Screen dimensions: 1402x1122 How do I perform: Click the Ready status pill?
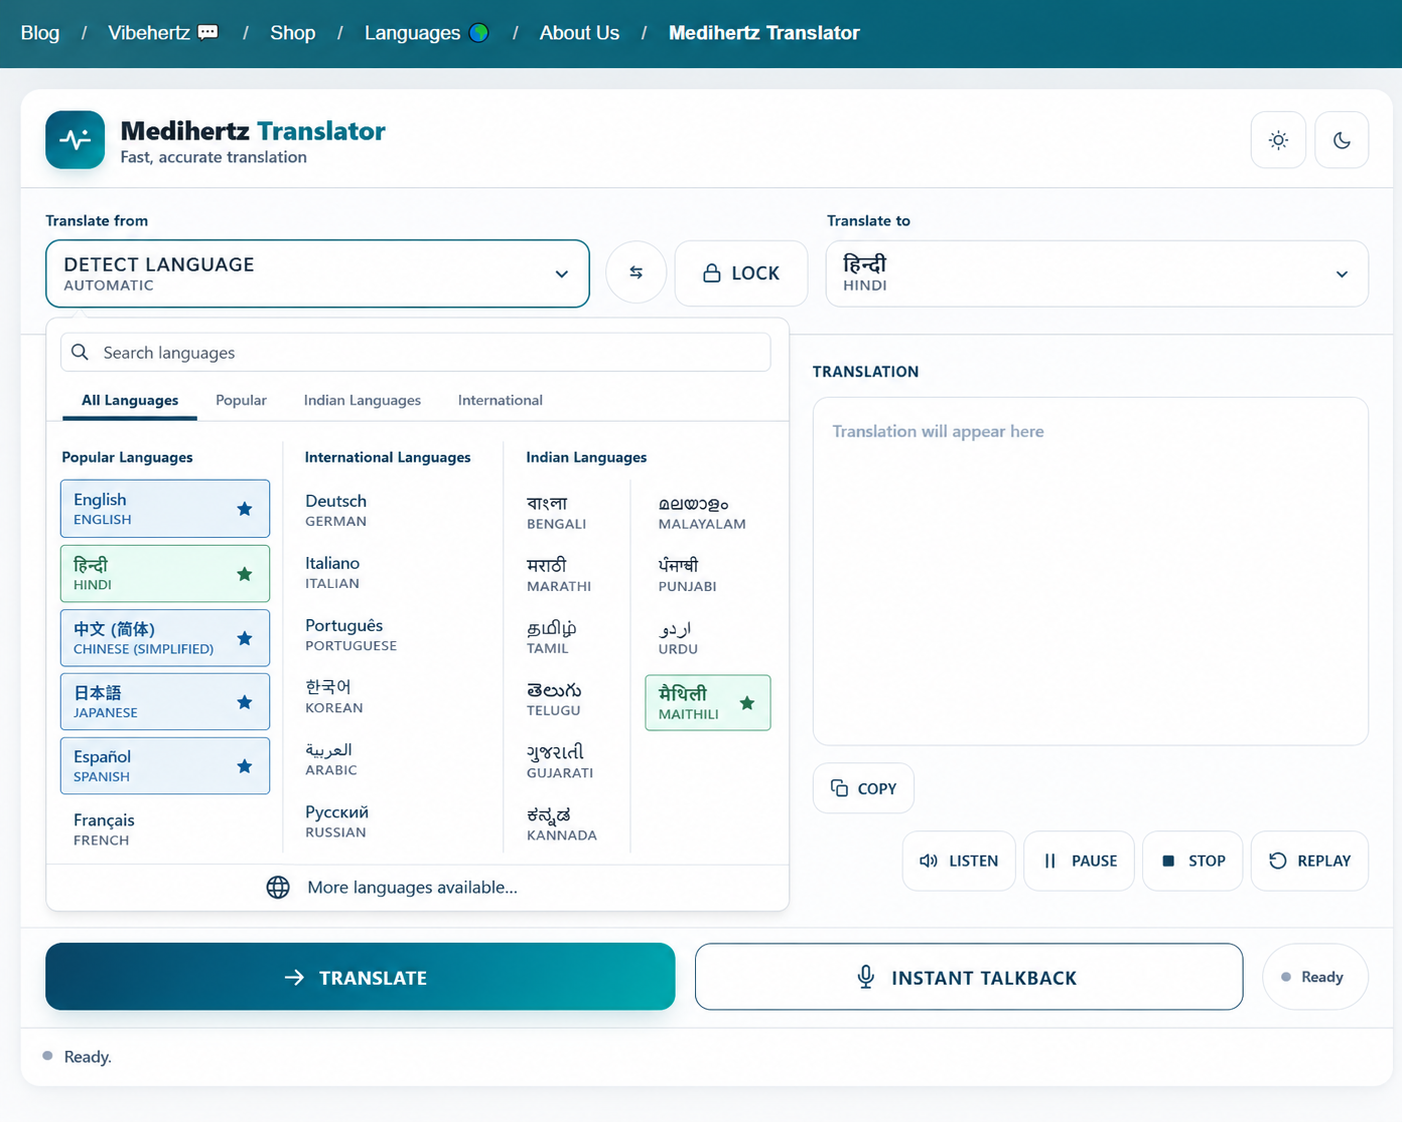coord(1315,977)
